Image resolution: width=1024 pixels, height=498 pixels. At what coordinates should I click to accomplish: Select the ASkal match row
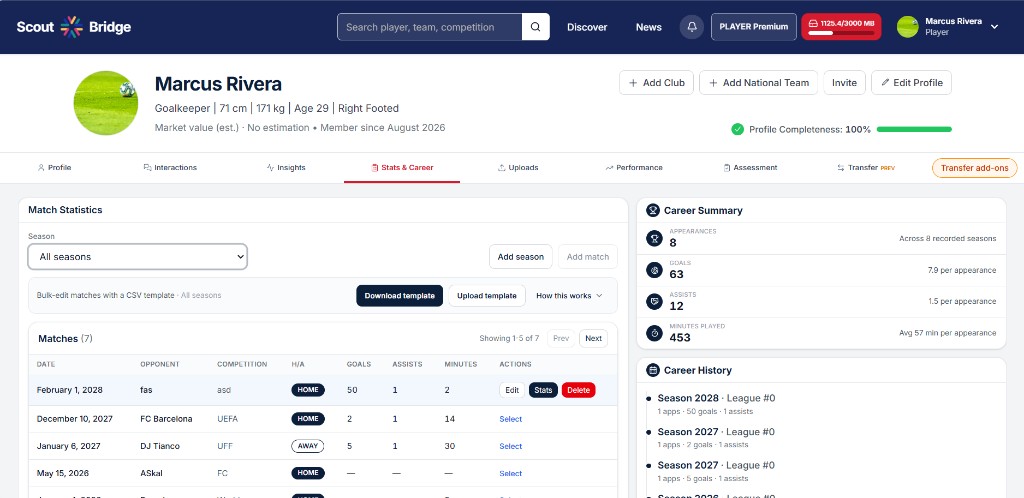pos(511,474)
